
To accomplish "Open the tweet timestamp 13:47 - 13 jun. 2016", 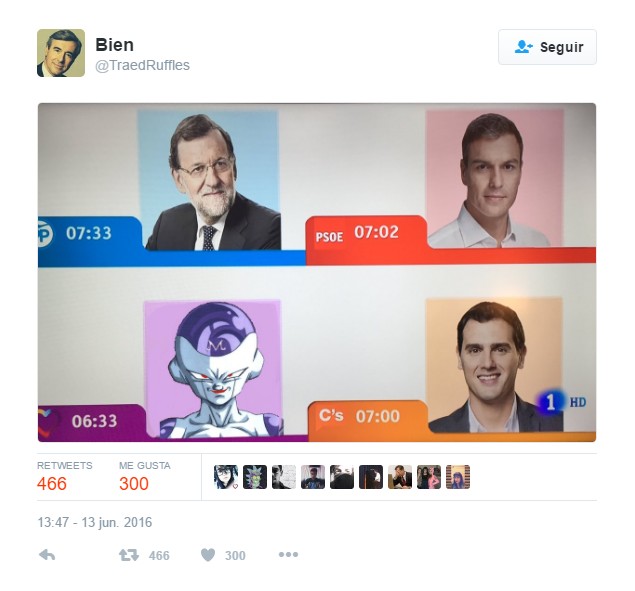I will coord(95,522).
